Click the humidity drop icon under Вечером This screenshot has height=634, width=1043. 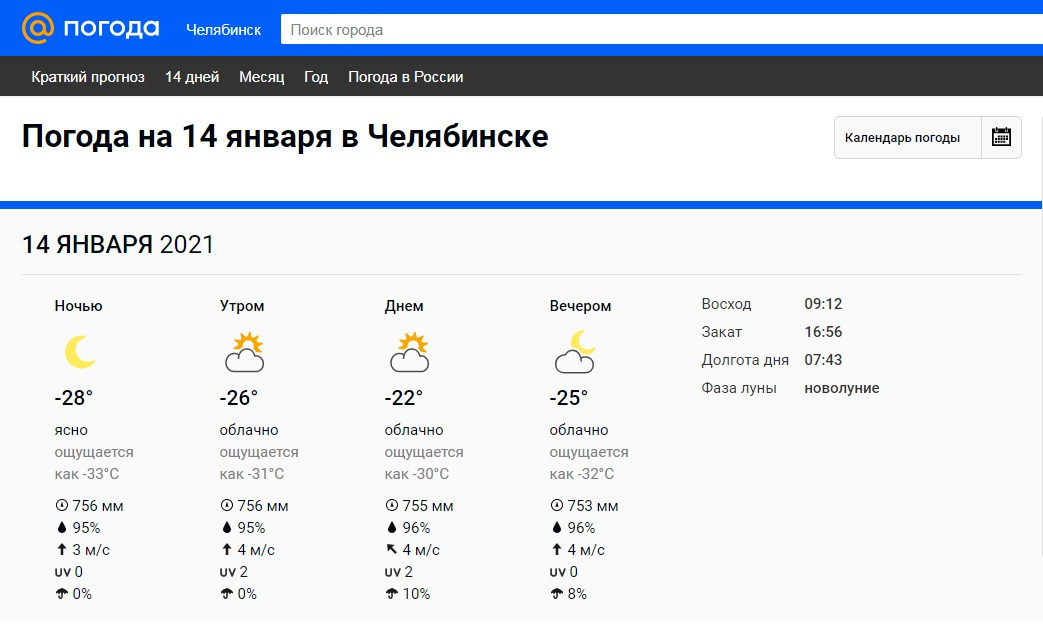[557, 528]
